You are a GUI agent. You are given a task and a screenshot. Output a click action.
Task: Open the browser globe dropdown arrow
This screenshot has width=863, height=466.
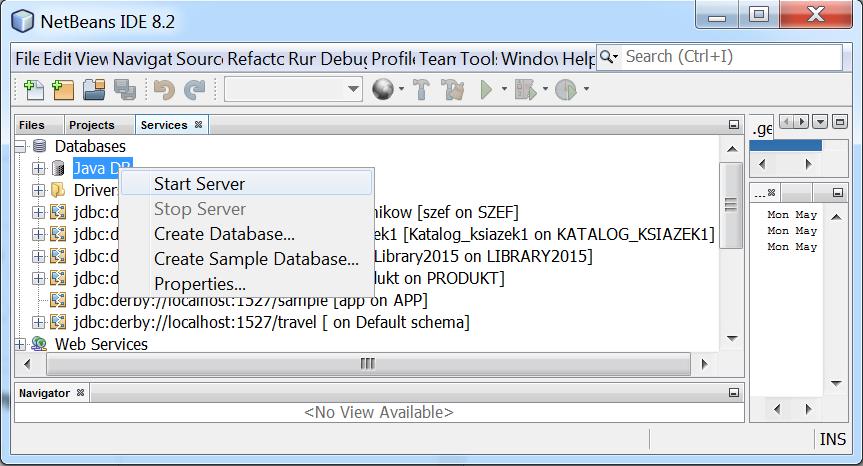click(402, 89)
